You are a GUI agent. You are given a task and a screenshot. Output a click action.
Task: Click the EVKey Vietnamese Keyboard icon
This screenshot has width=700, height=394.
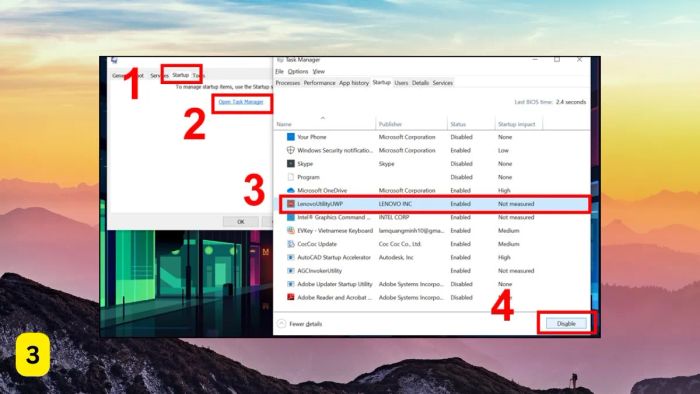point(291,230)
